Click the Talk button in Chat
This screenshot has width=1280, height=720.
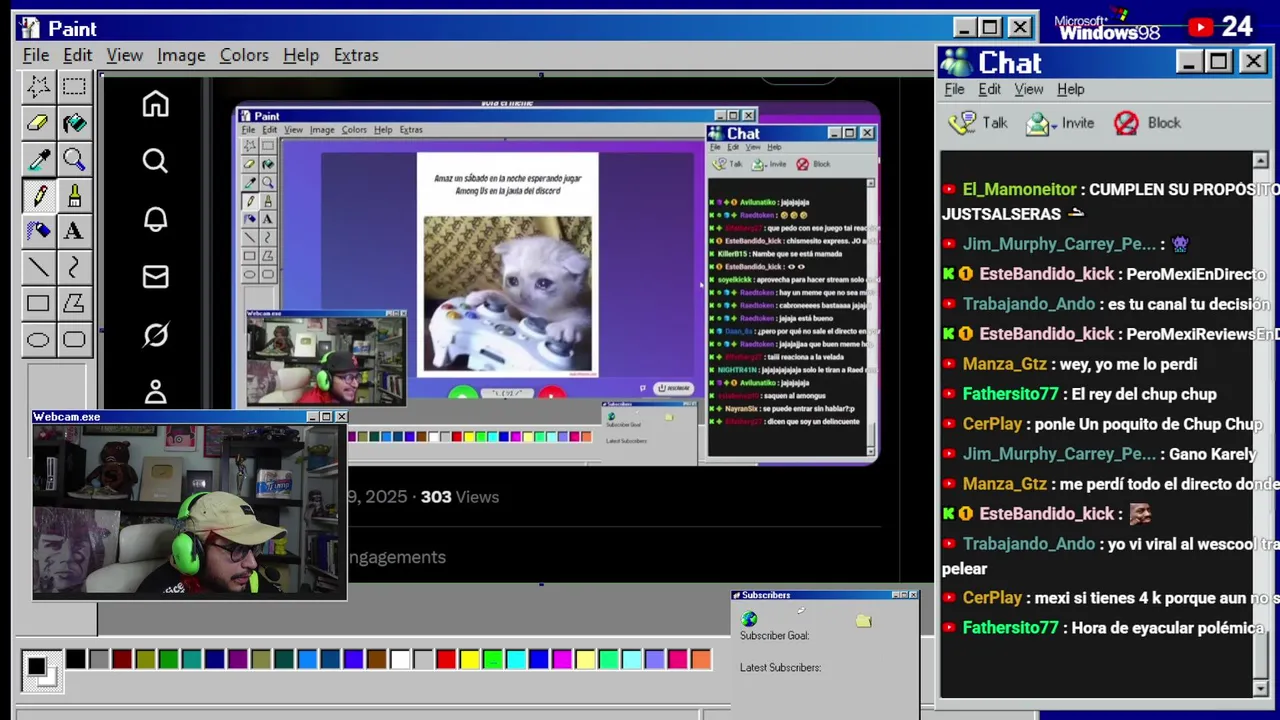tap(979, 123)
